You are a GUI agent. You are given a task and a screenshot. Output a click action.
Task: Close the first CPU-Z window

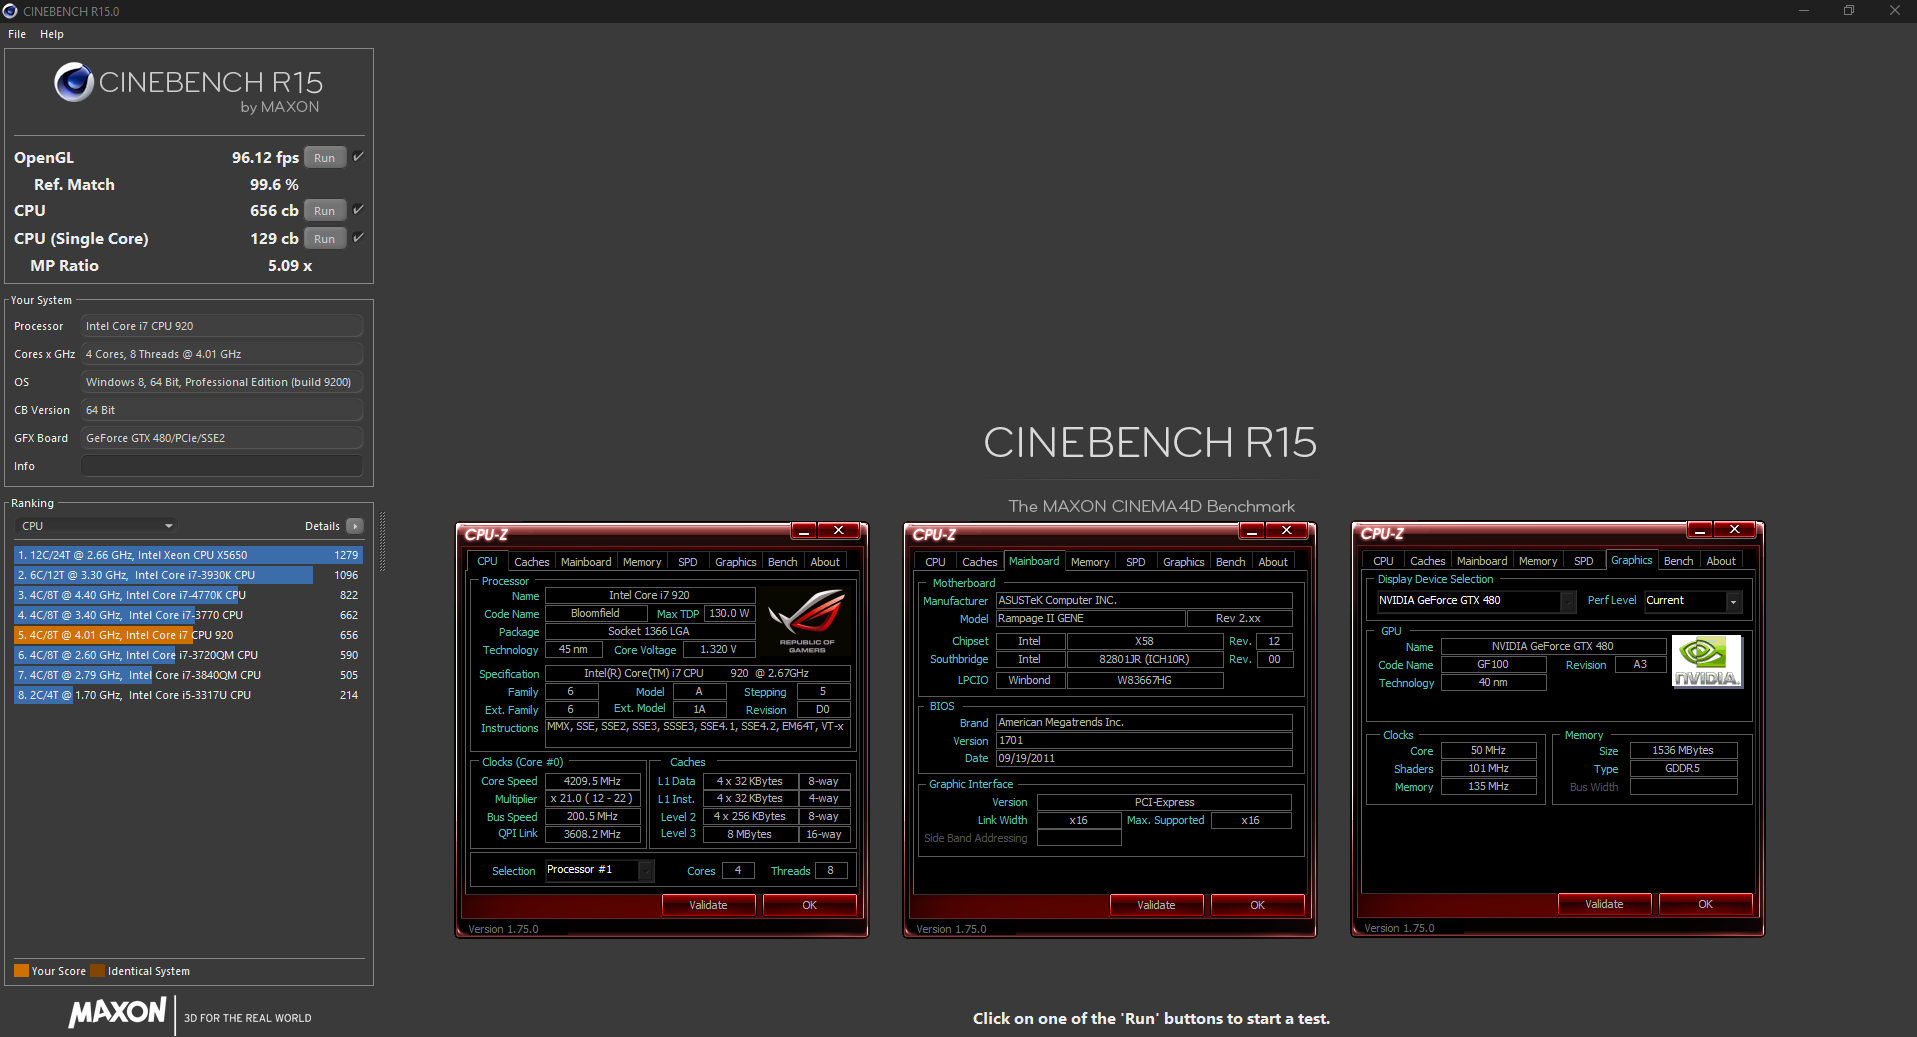point(839,530)
